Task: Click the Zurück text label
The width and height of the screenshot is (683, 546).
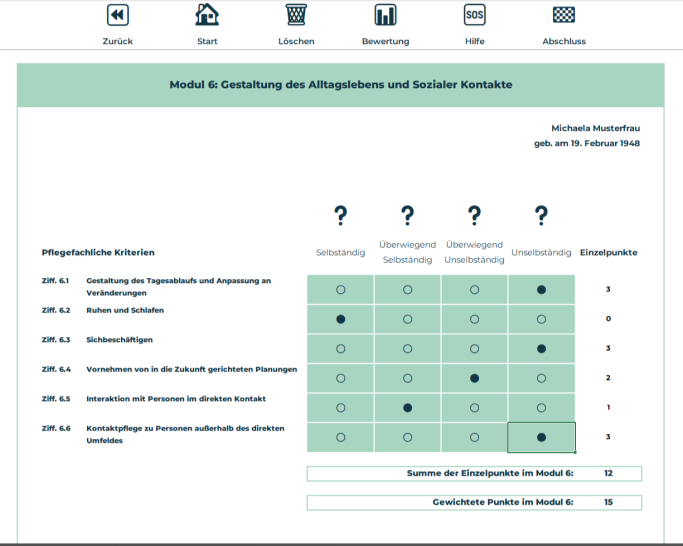Action: click(x=117, y=41)
